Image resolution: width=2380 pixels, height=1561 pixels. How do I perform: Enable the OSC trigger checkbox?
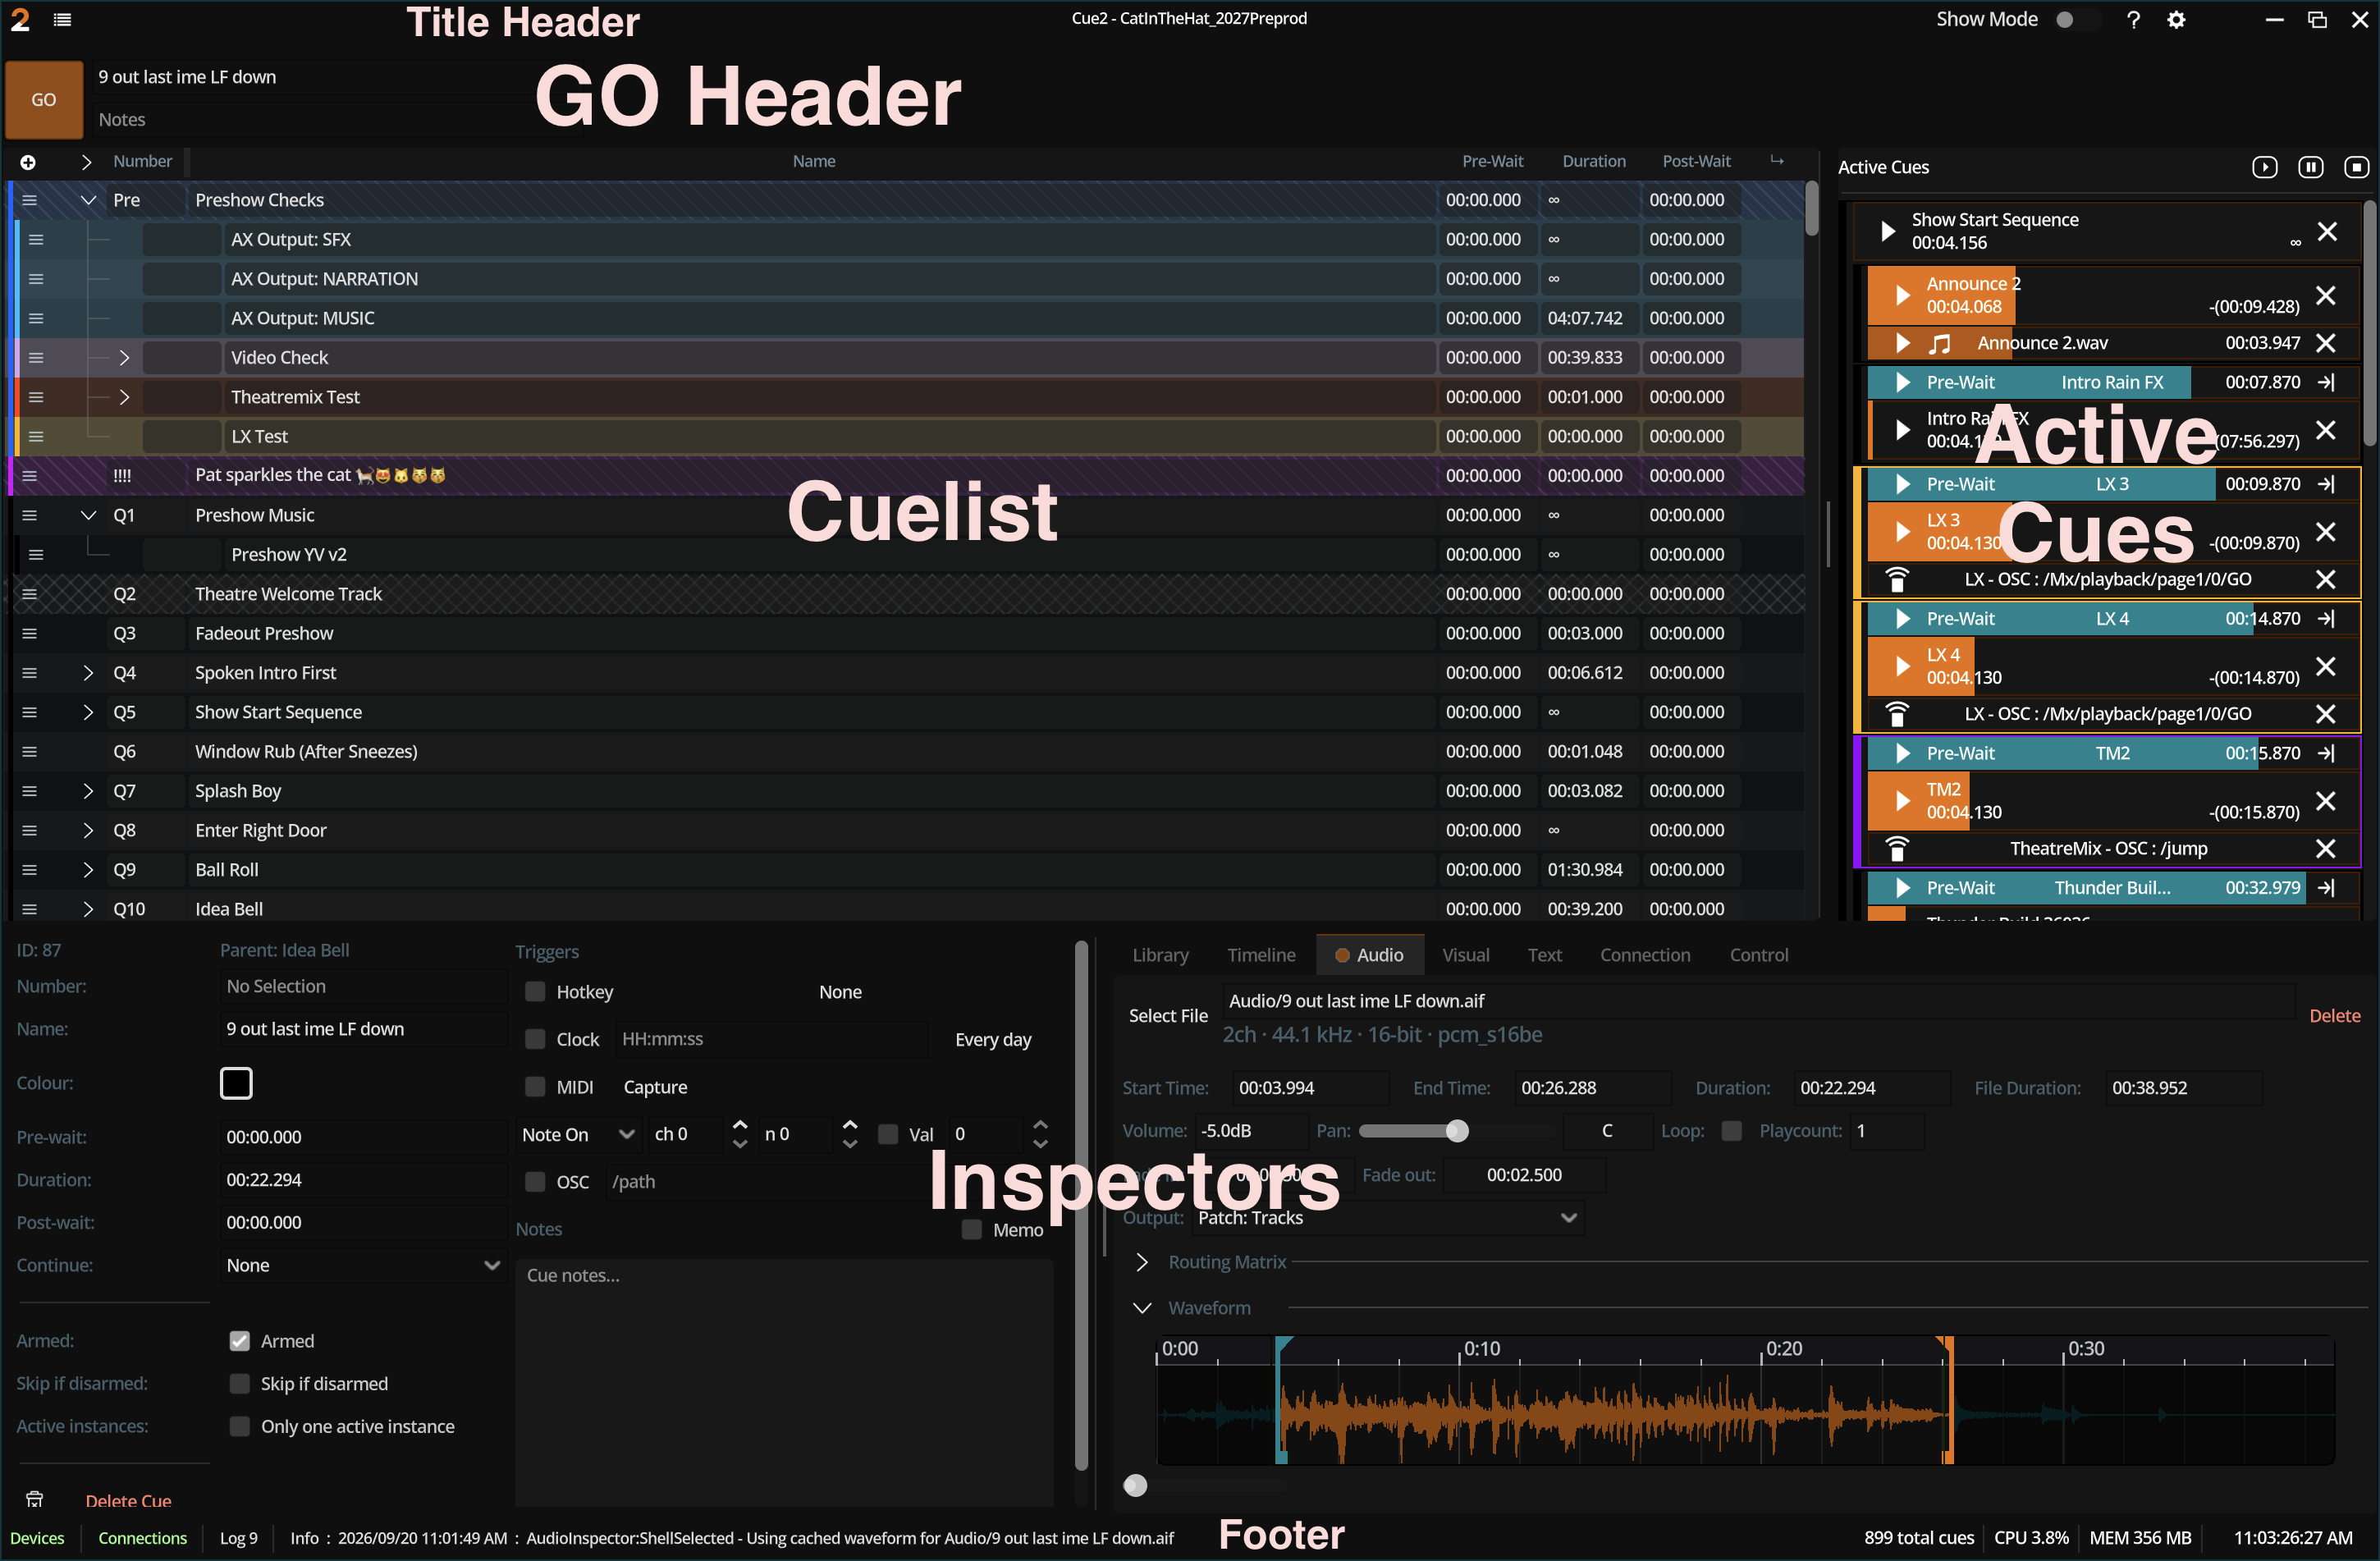point(535,1182)
